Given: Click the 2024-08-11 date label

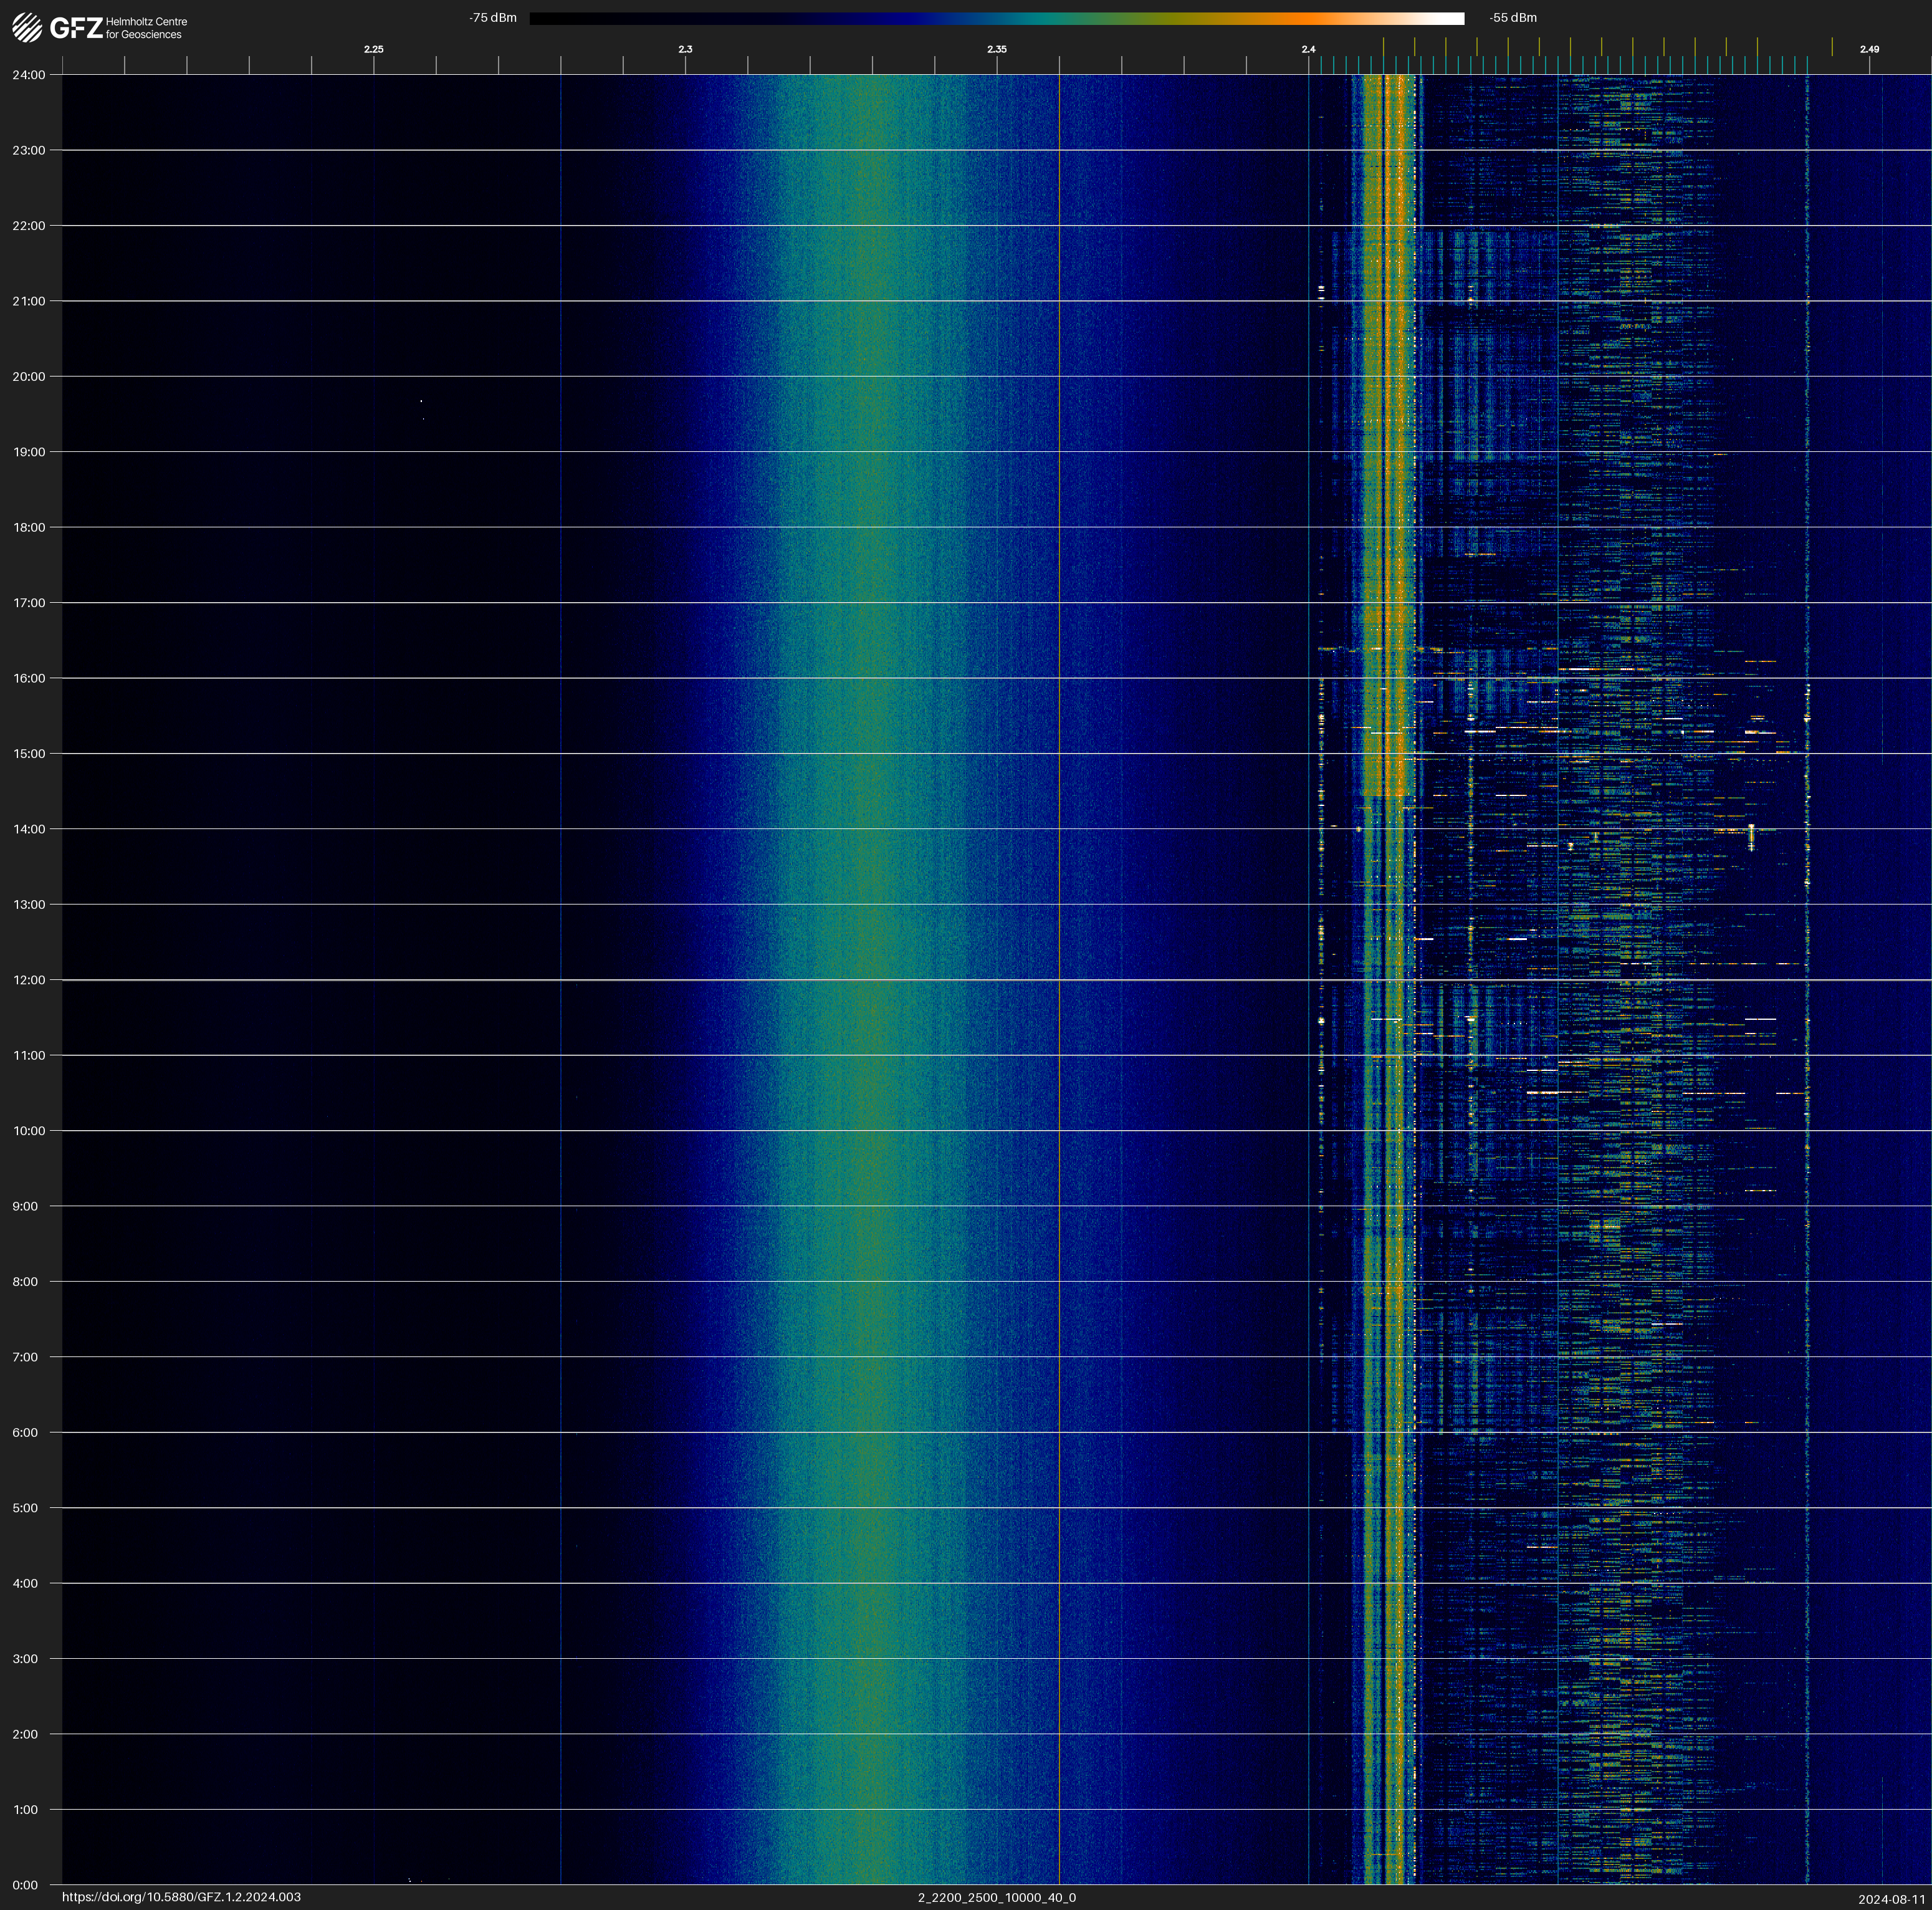Looking at the screenshot, I should (1891, 1899).
